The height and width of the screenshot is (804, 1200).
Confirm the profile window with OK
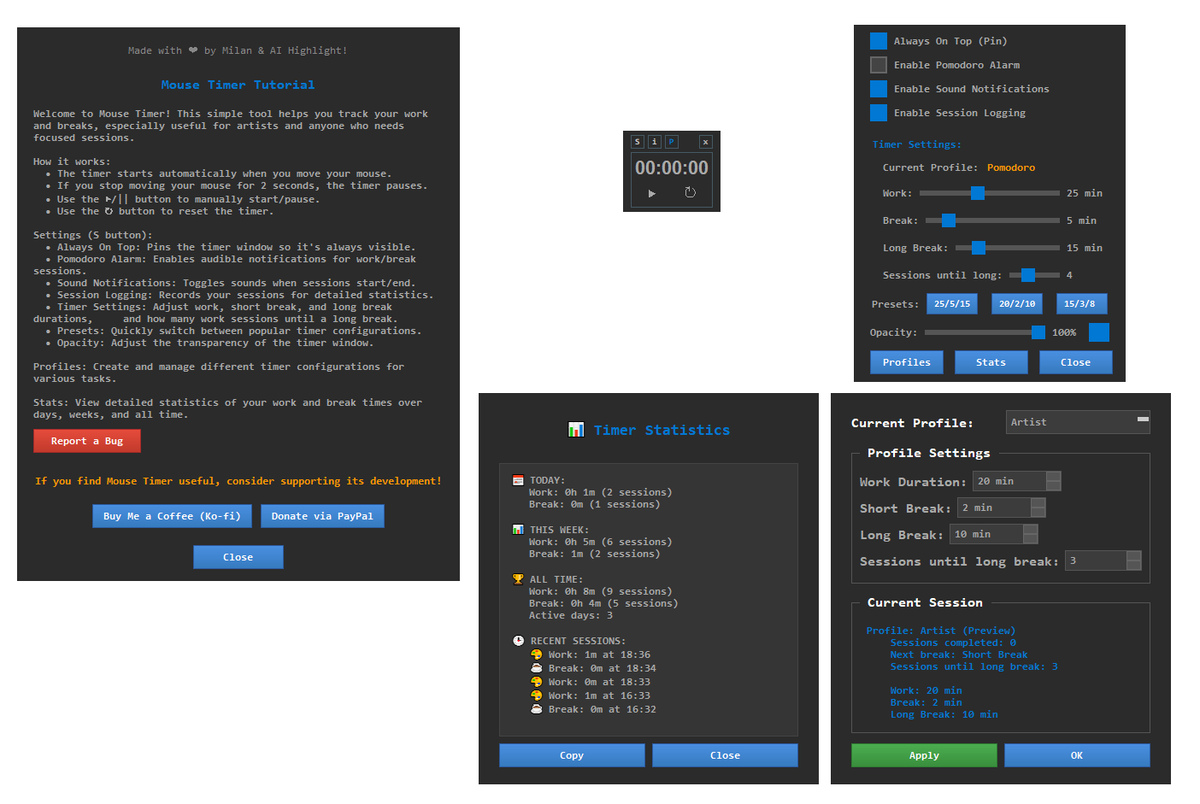point(1077,755)
